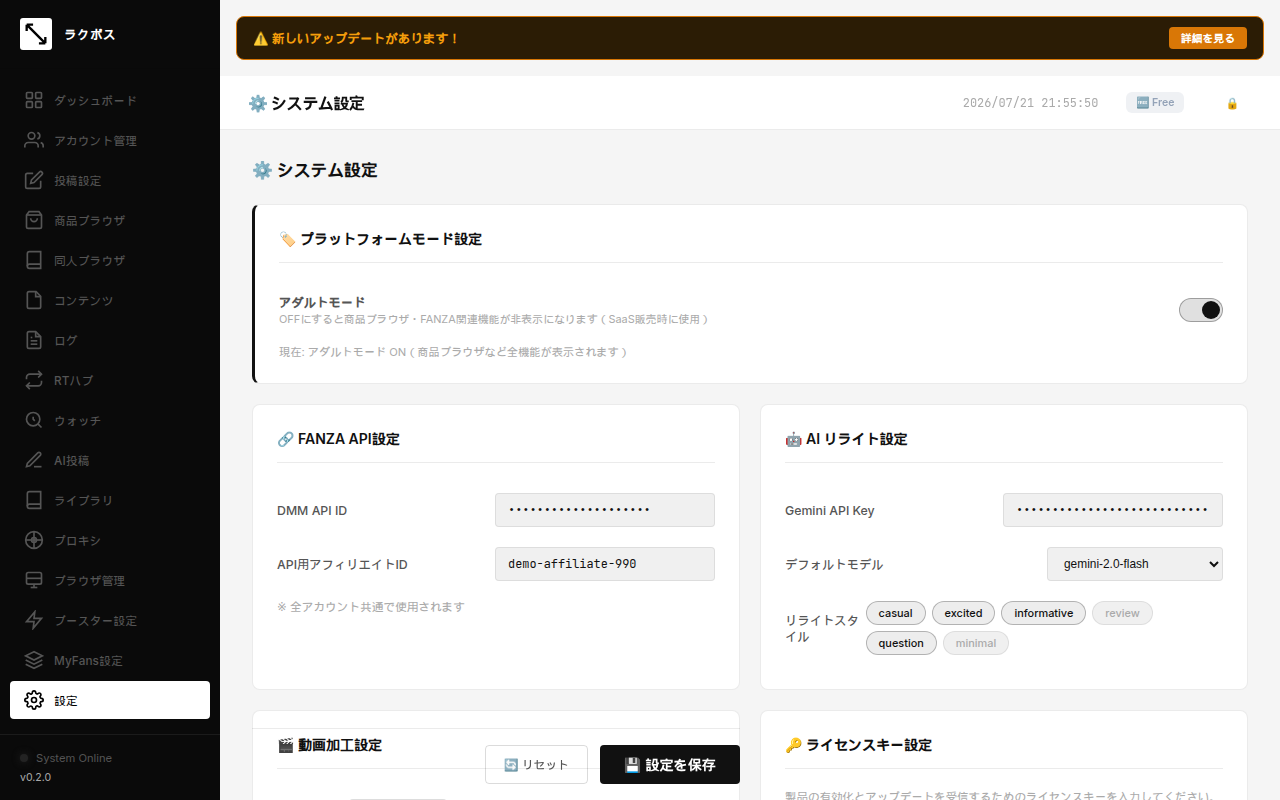The height and width of the screenshot is (800, 1280).
Task: Click the 動画加工設定 heading
Action: [x=329, y=745]
